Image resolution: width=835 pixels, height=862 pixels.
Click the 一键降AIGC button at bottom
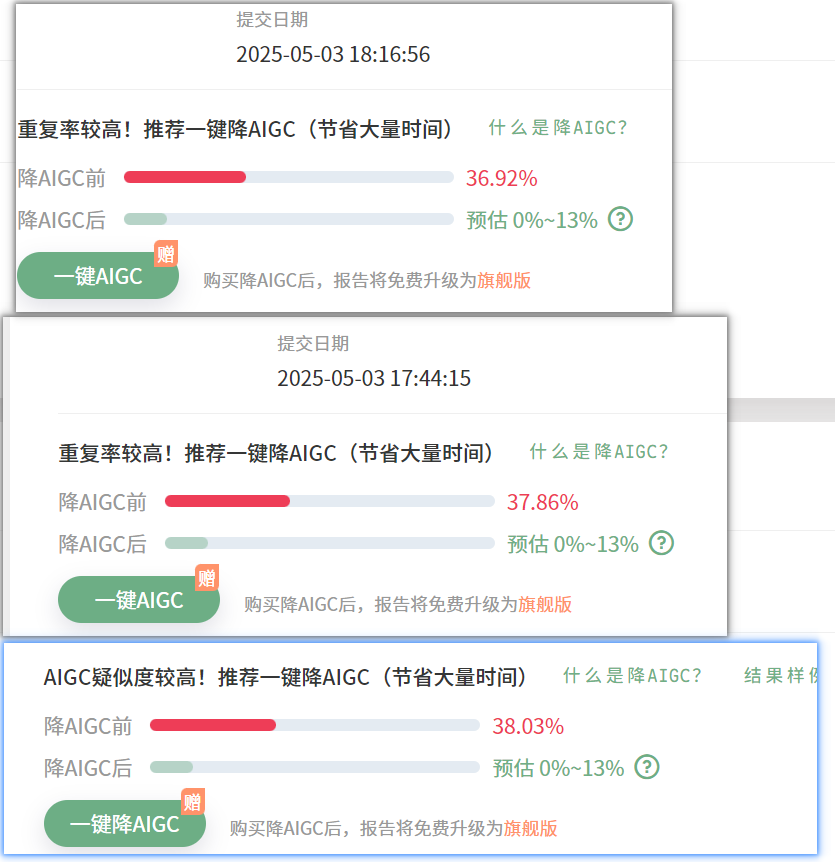(125, 824)
